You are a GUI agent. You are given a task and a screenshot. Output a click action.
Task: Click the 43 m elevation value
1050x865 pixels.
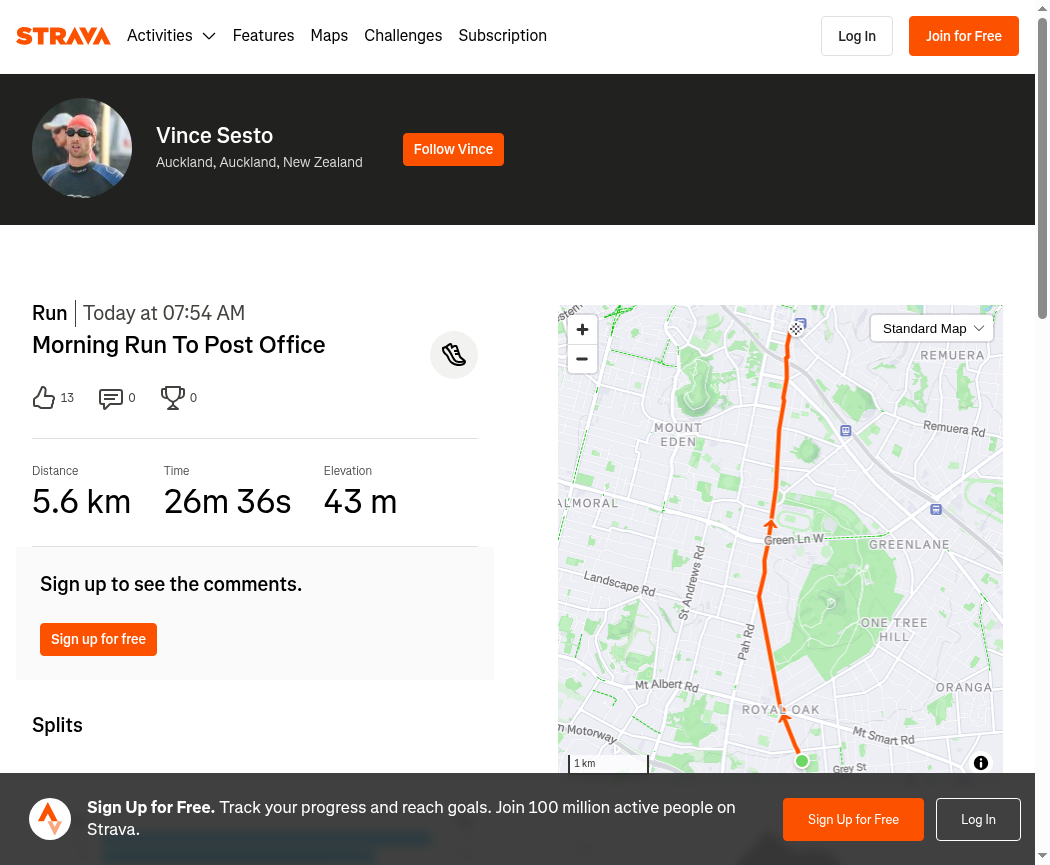point(360,501)
